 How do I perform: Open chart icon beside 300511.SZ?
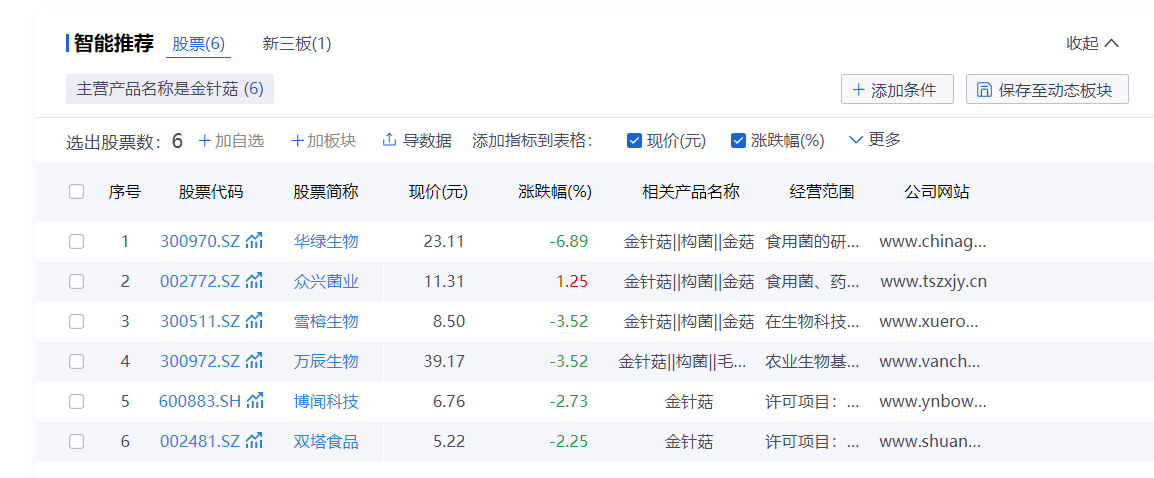254,321
